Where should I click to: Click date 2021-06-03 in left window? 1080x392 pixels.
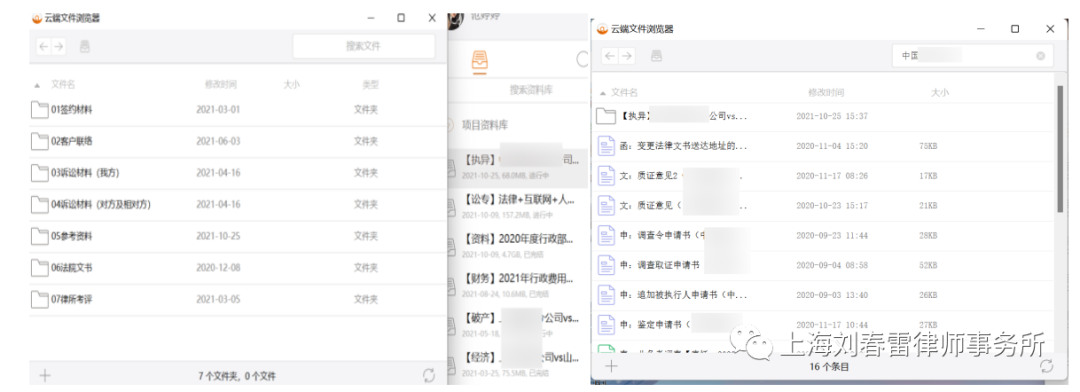[x=218, y=141]
